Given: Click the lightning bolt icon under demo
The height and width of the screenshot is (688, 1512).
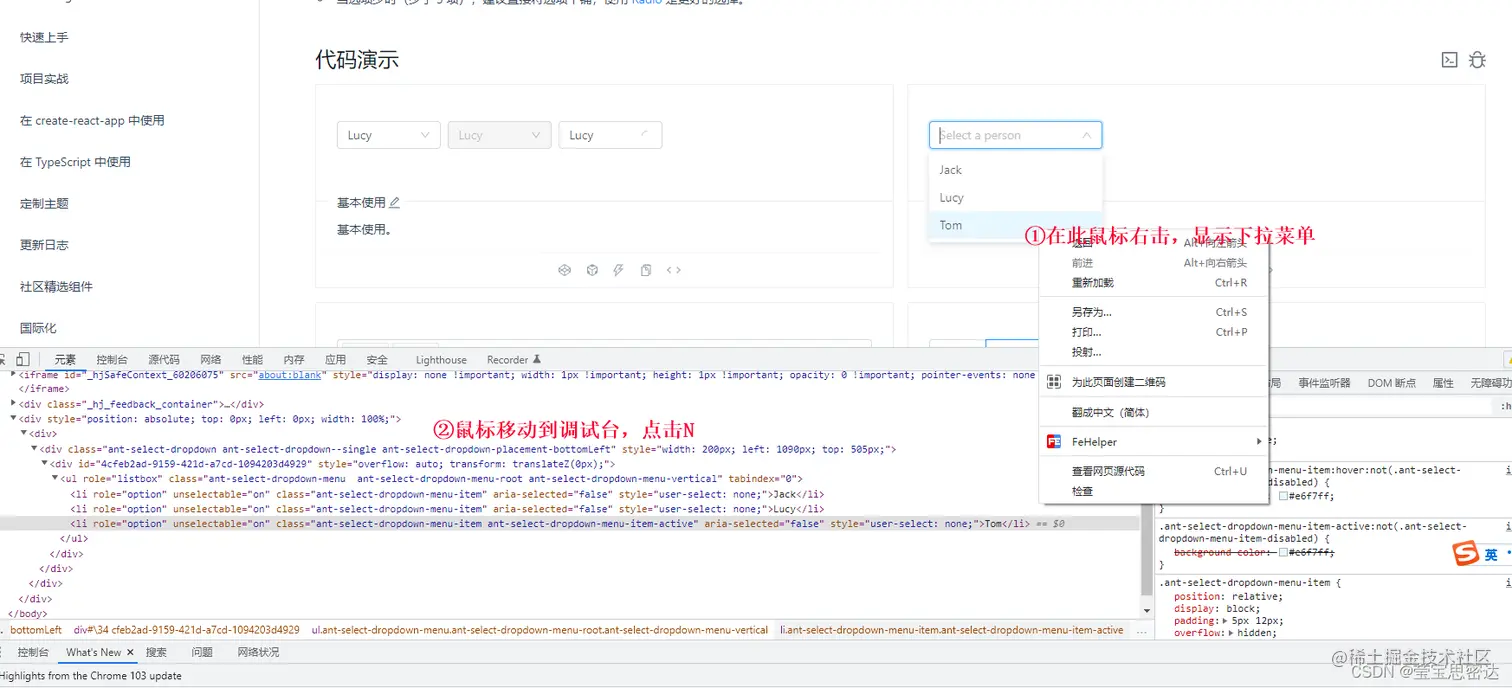Looking at the screenshot, I should coord(619,270).
